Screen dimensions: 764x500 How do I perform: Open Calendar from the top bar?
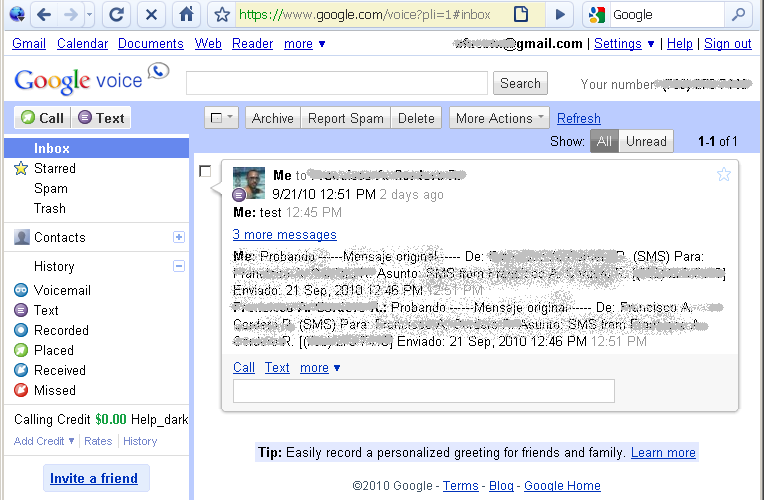82,43
